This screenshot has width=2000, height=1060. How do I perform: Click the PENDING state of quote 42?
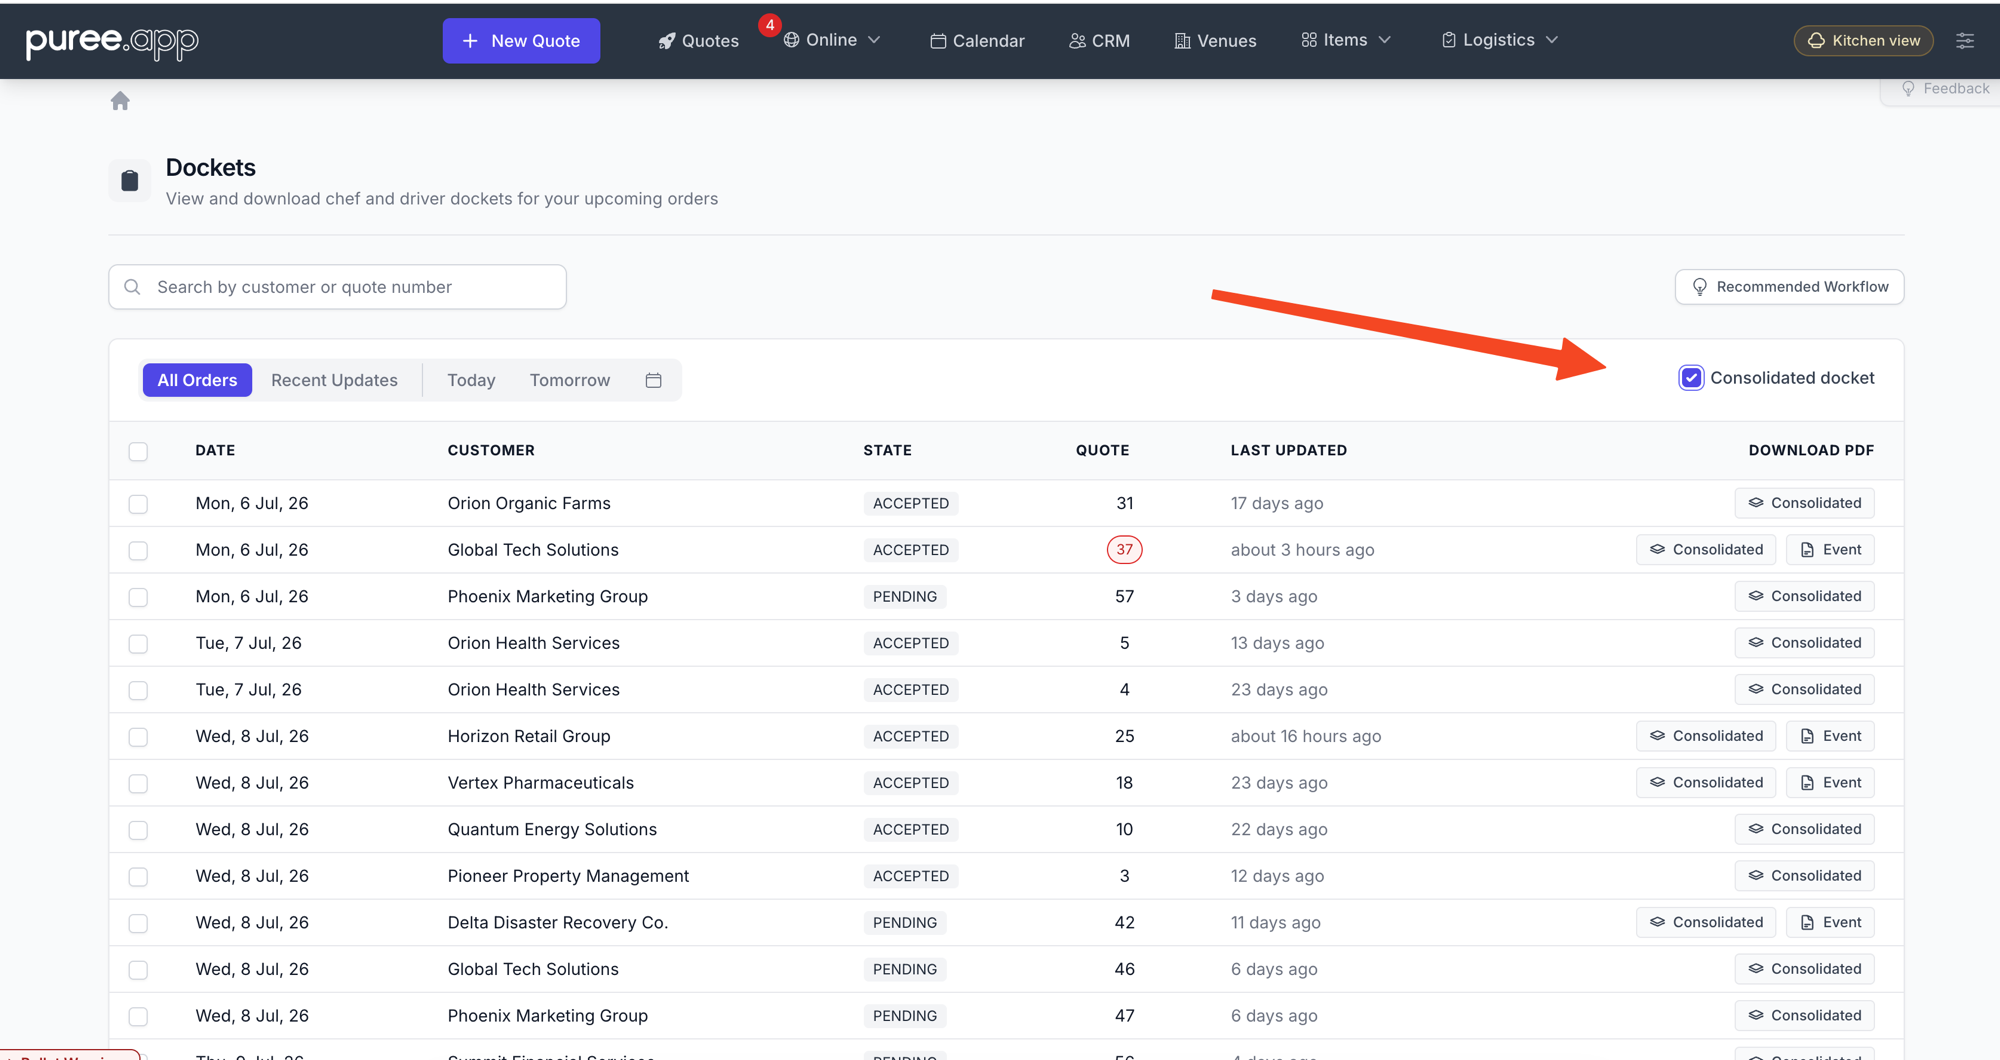point(904,922)
